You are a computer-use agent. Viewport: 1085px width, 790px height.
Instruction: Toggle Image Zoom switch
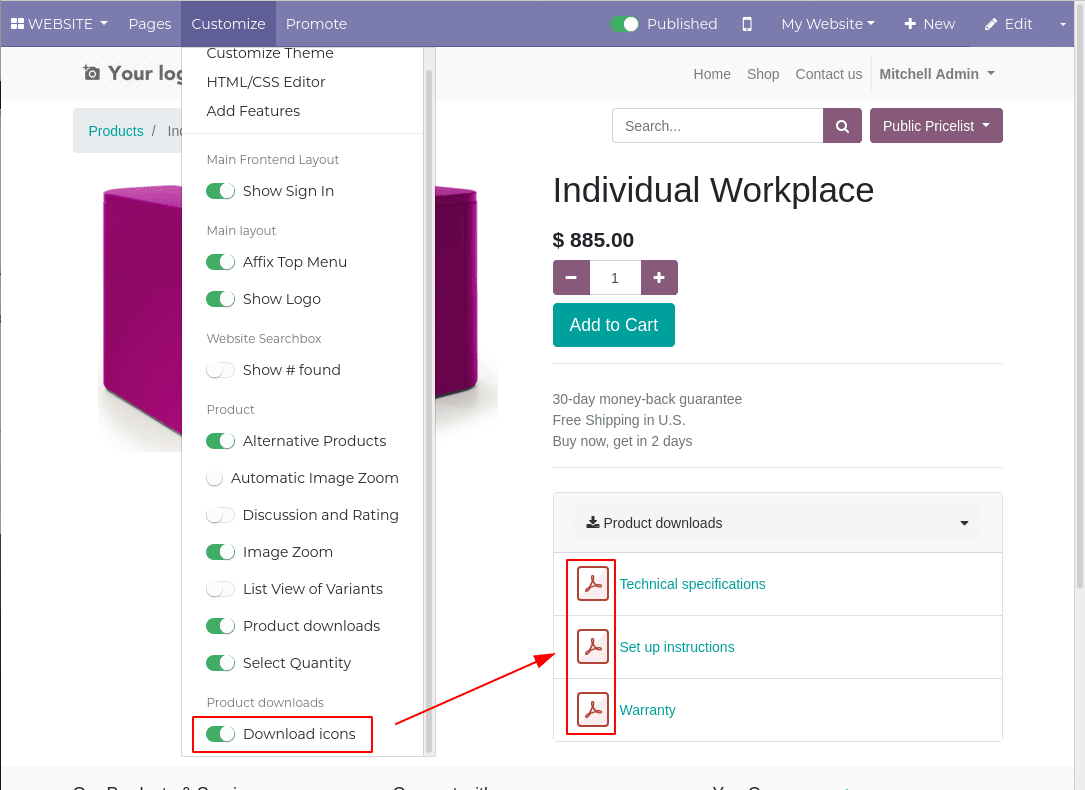click(x=221, y=552)
